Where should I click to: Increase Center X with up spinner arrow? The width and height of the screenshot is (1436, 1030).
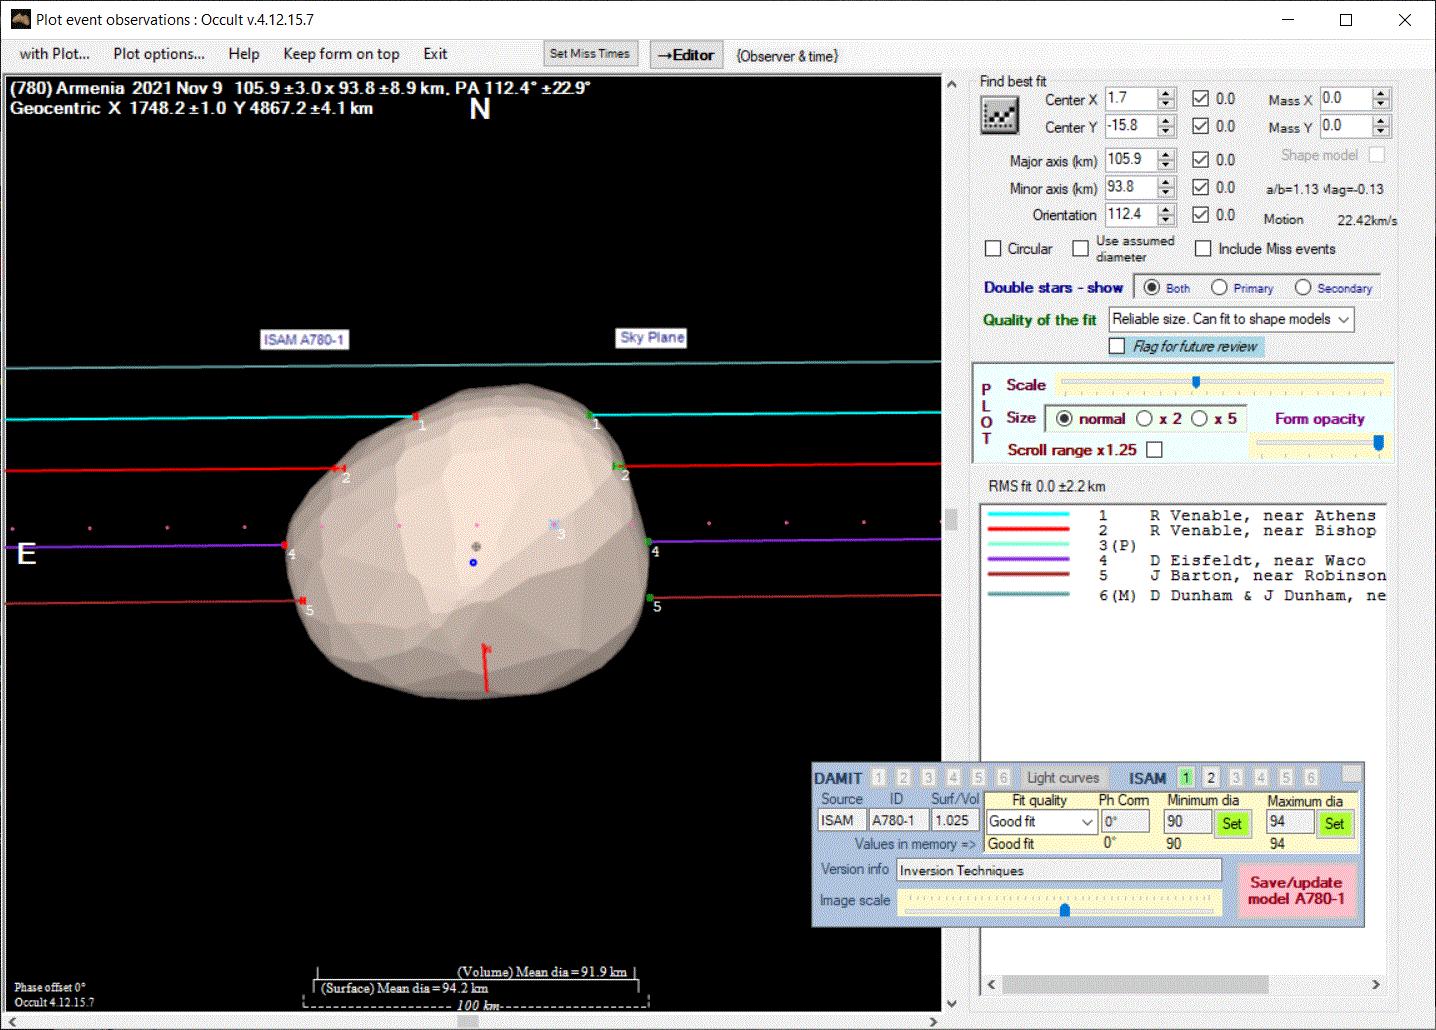point(1166,93)
